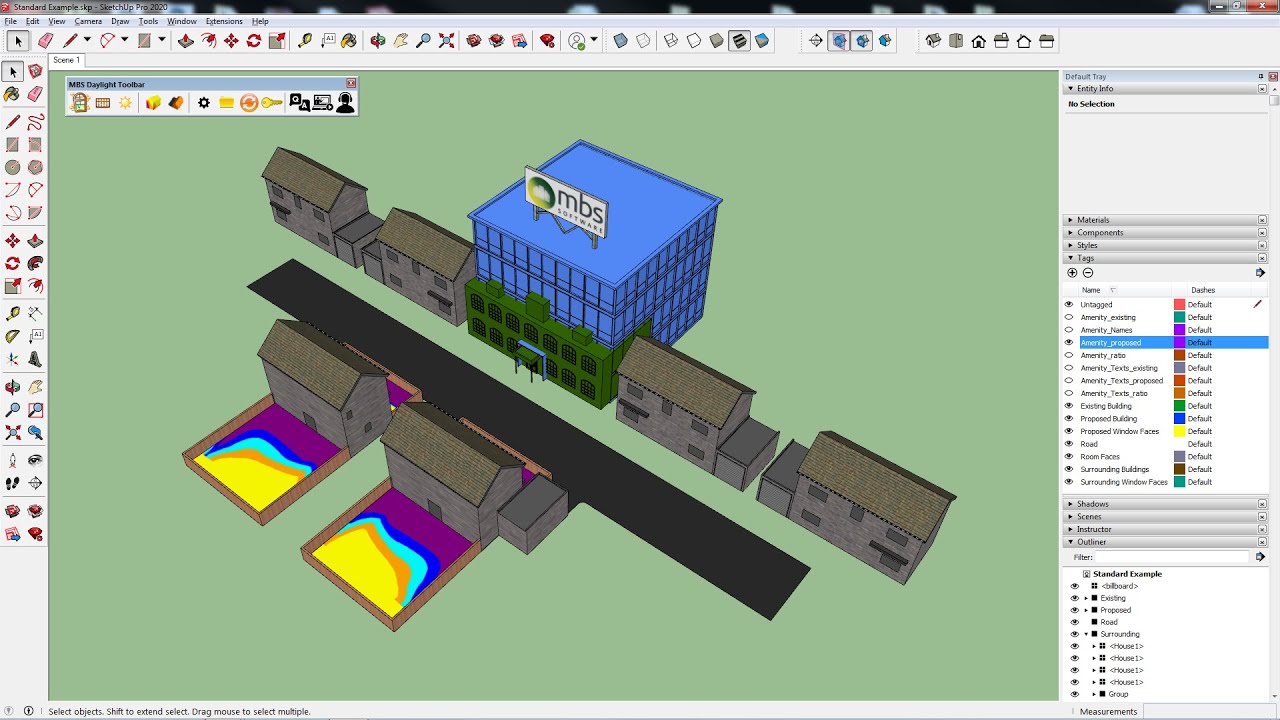Pick the Tape Measure tool in top toolbar
Screen dimensions: 1280x720
coord(305,41)
